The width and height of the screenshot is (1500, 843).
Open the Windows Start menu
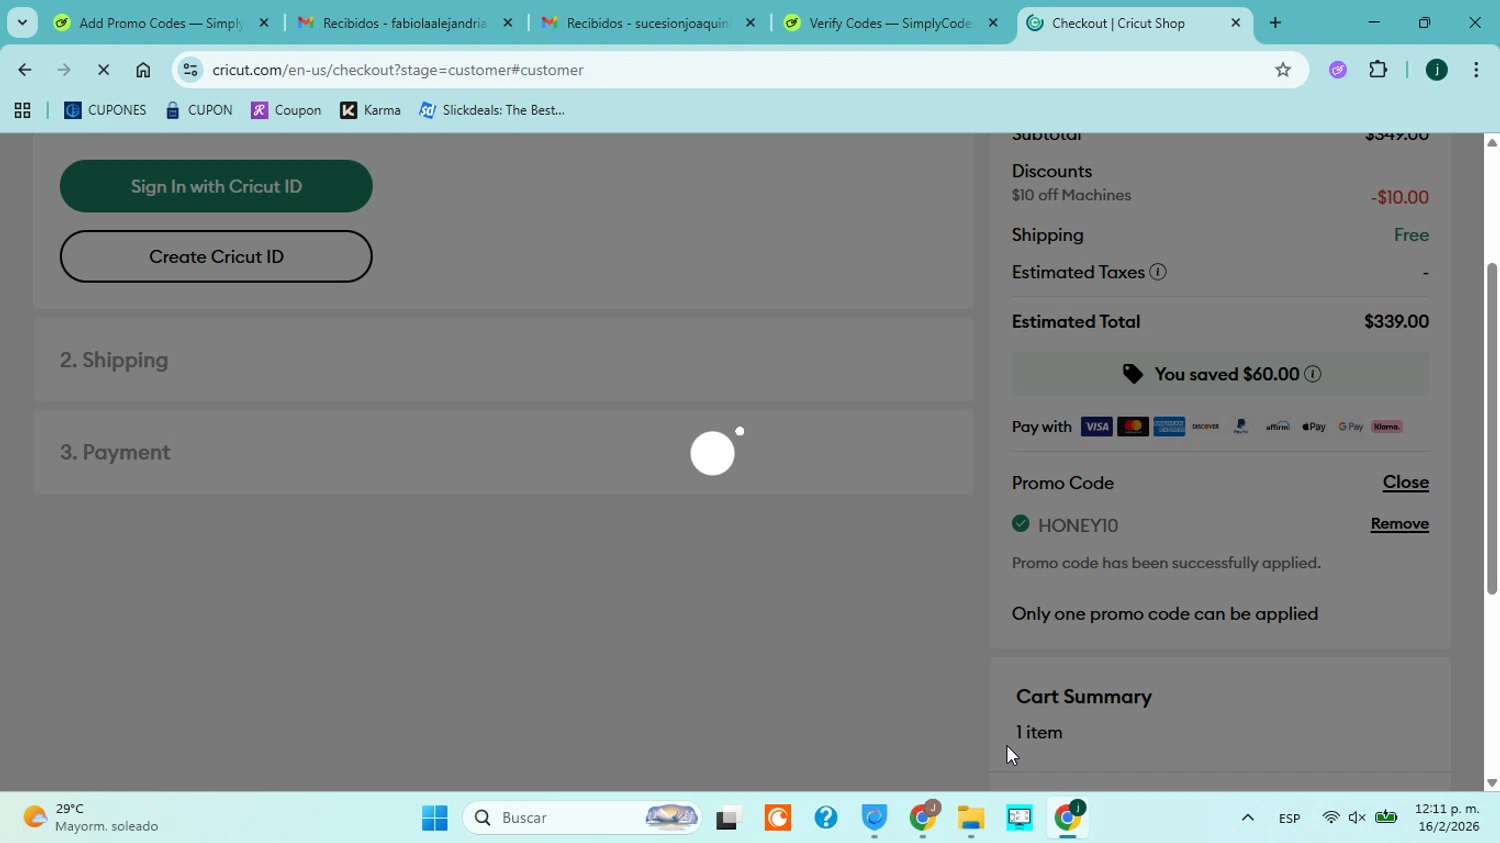pos(435,818)
